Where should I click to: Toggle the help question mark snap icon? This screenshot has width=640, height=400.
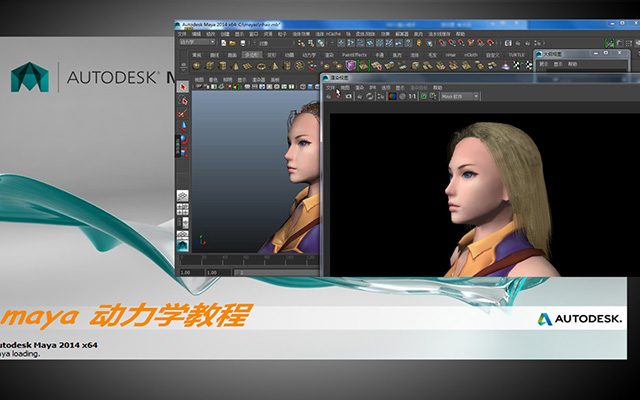(408, 43)
